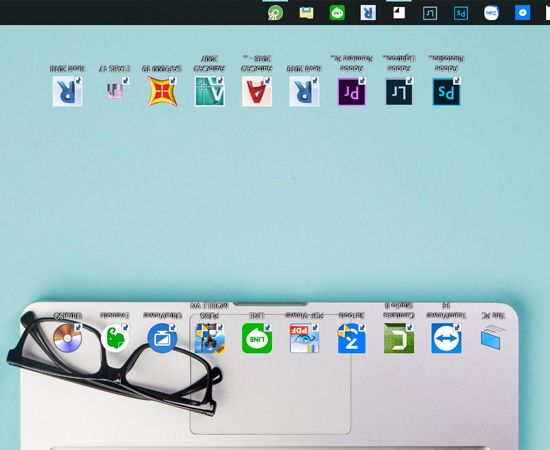Open the red AutoCAD 2018 desktop shortcut

point(256,92)
